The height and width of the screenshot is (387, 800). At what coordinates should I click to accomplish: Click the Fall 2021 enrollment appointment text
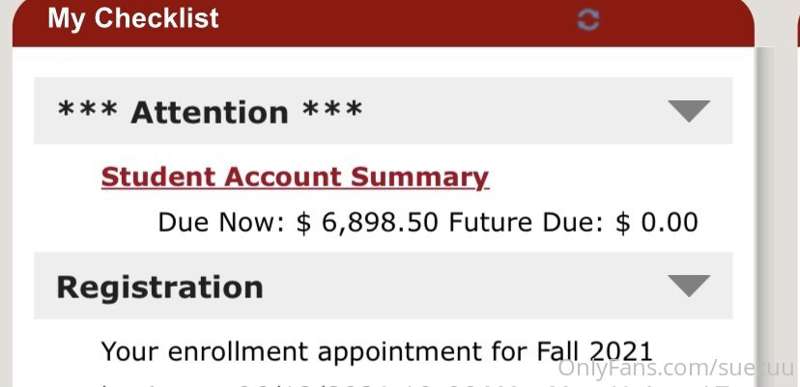(377, 351)
